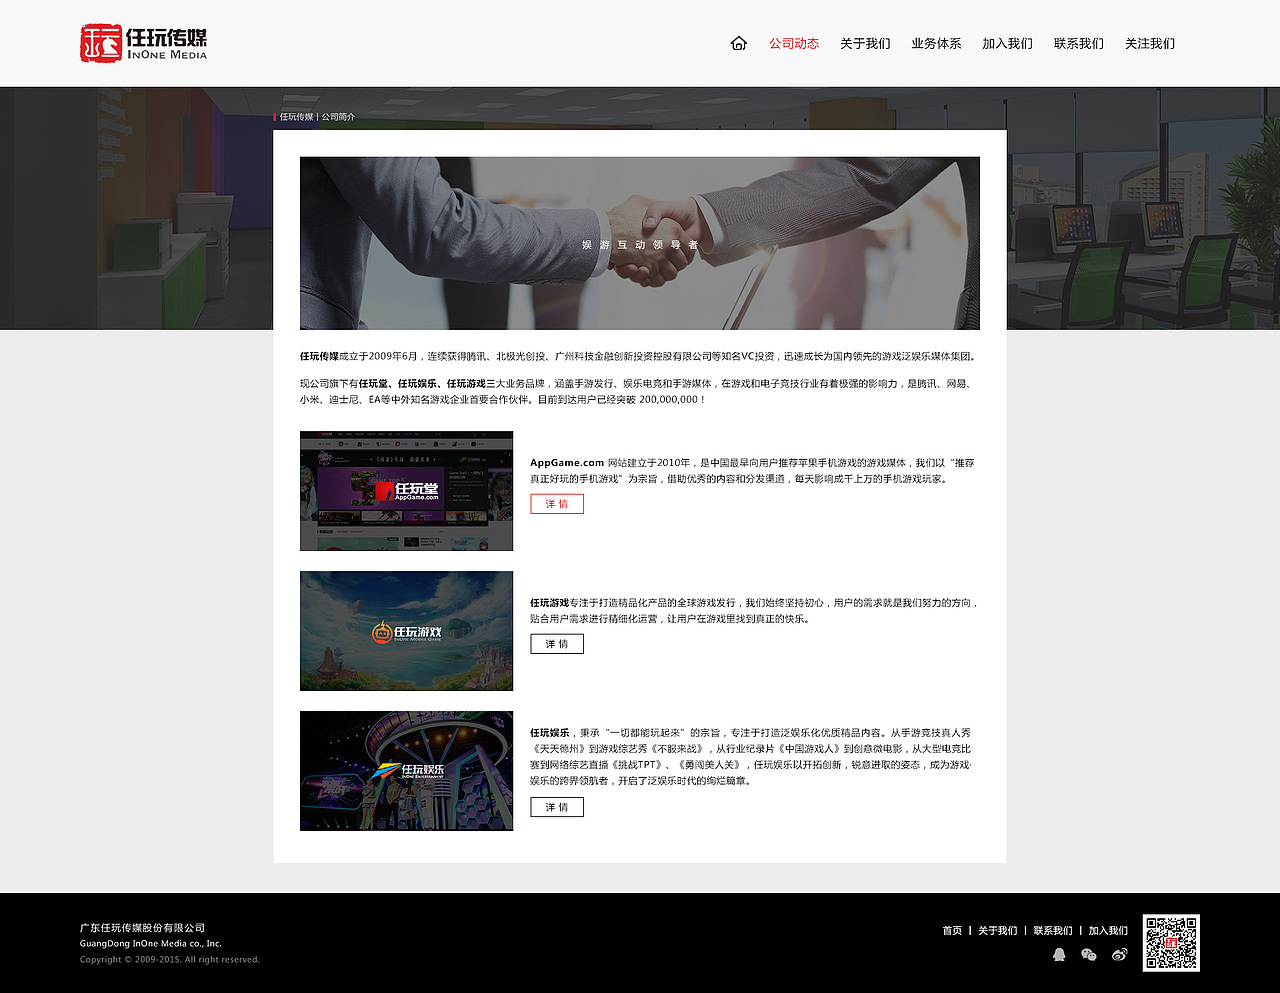Image resolution: width=1280 pixels, height=993 pixels.
Task: Click the handshake banner image
Action: 640,243
